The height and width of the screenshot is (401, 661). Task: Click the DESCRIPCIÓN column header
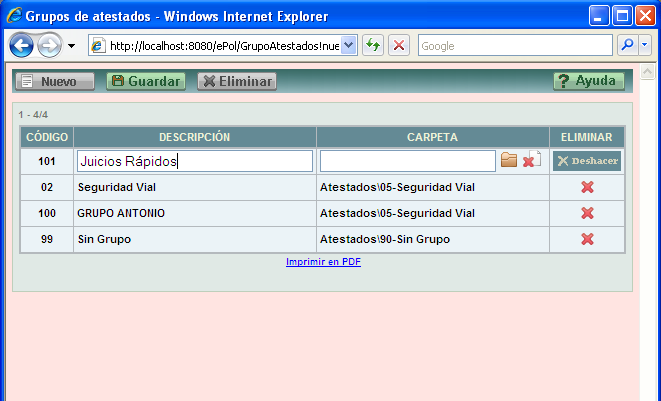click(195, 137)
